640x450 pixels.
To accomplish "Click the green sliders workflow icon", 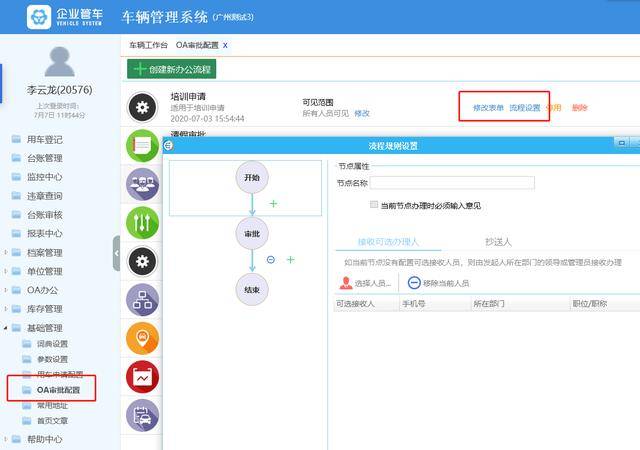I will pos(142,223).
